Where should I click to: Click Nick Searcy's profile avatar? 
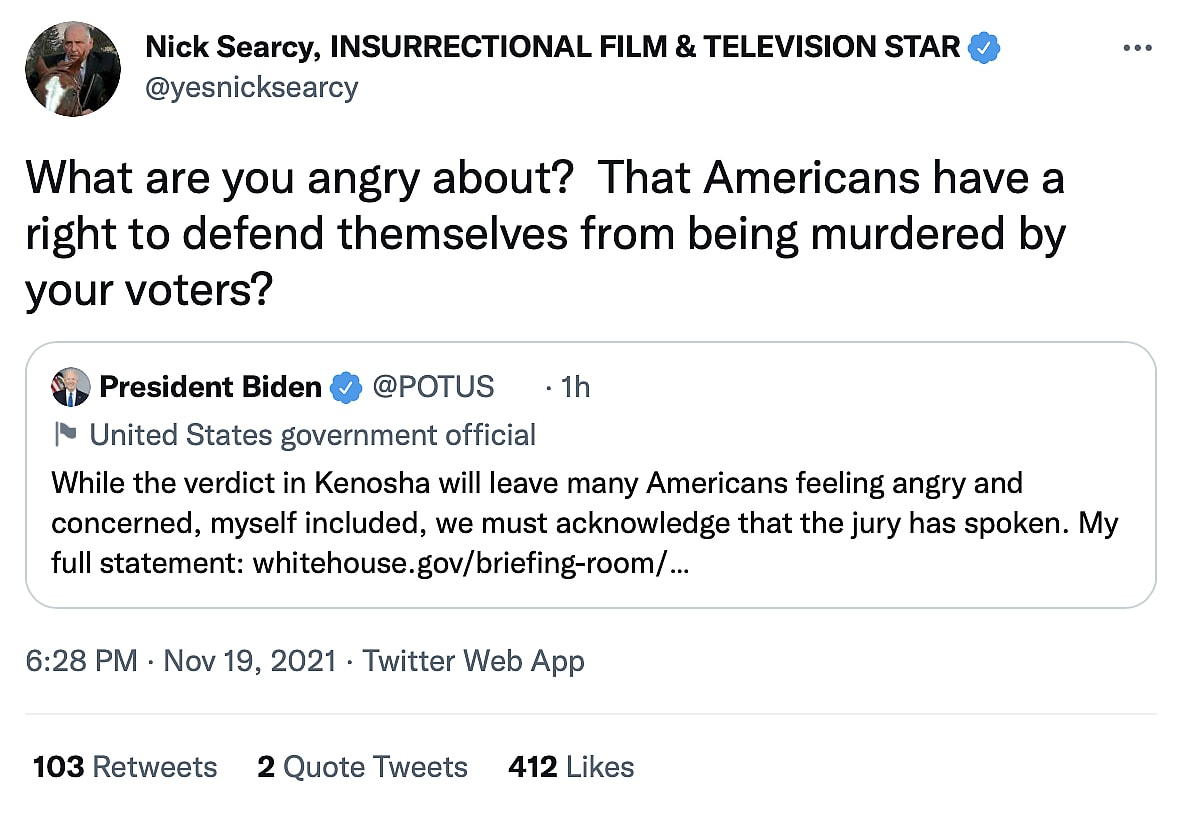click(73, 69)
